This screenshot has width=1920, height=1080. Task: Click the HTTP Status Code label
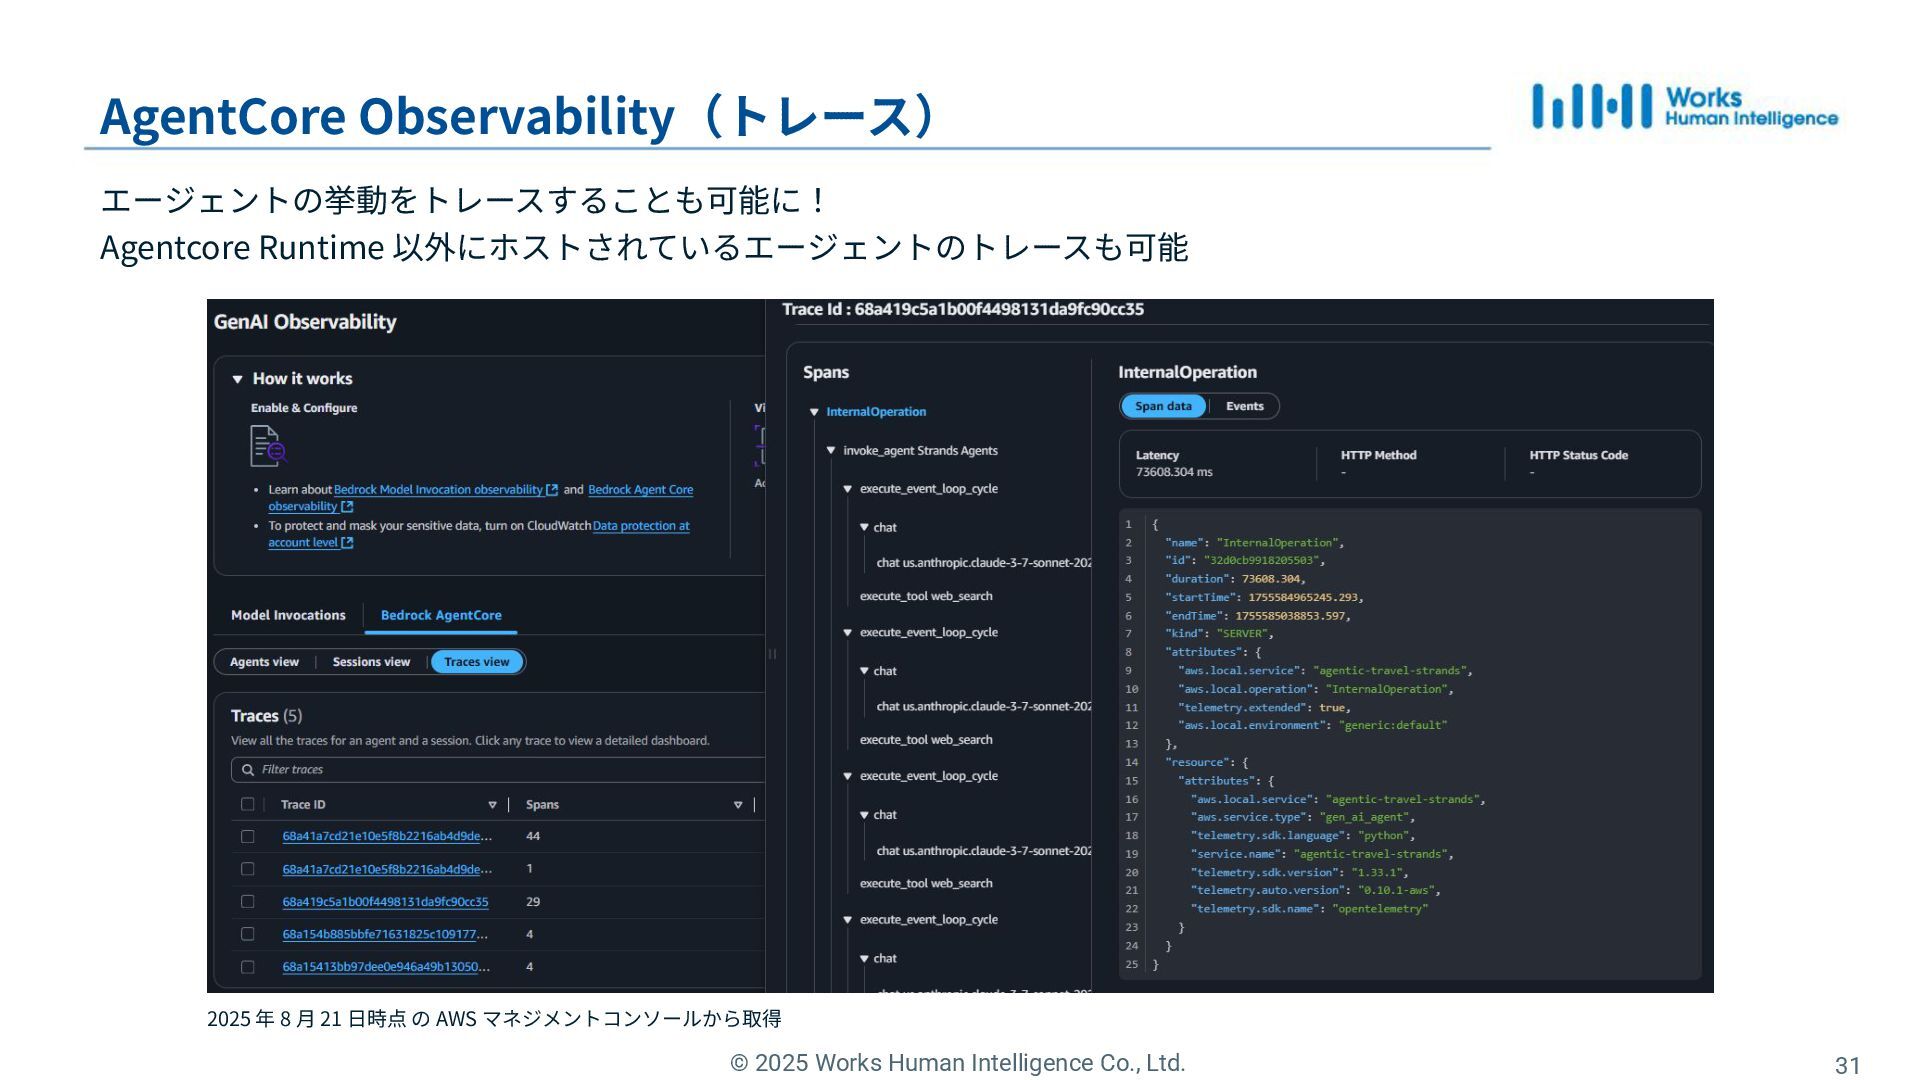(1578, 455)
